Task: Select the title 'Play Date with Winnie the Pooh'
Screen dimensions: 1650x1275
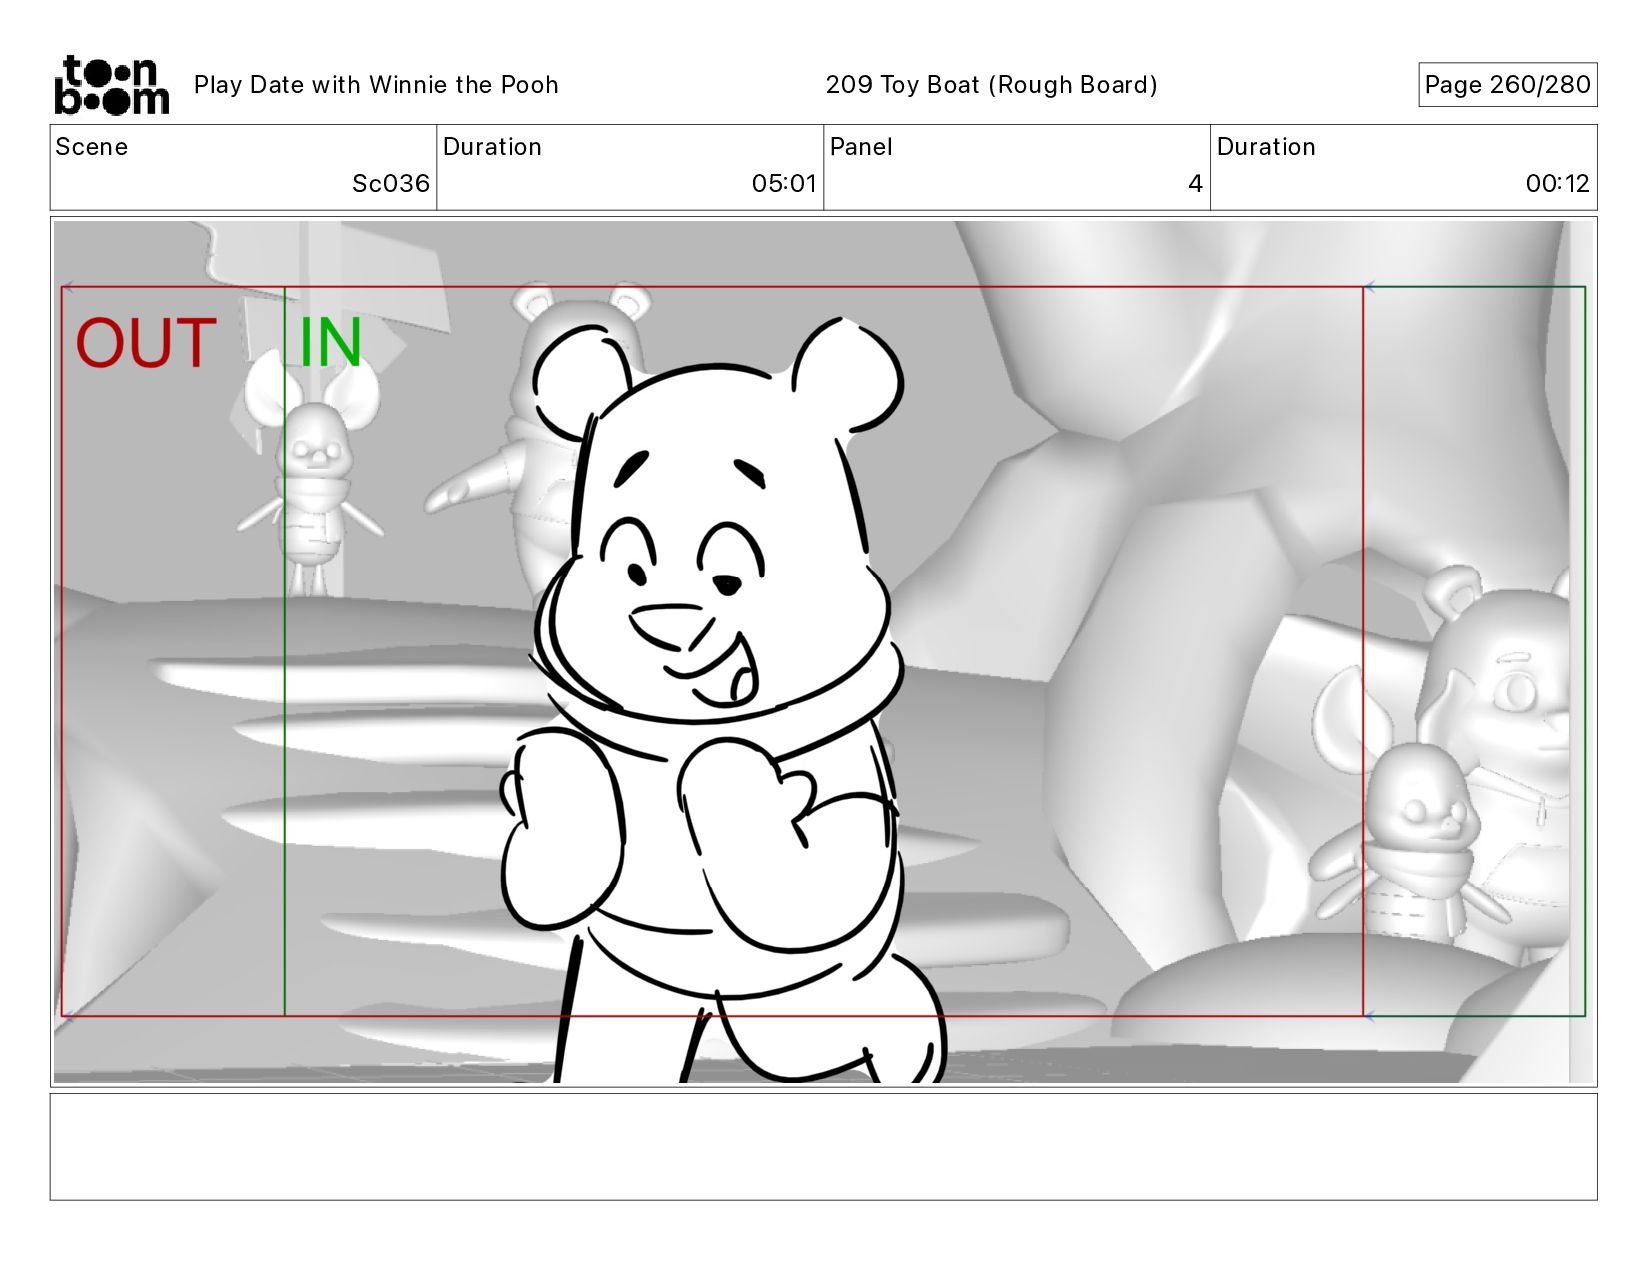Action: coord(376,85)
